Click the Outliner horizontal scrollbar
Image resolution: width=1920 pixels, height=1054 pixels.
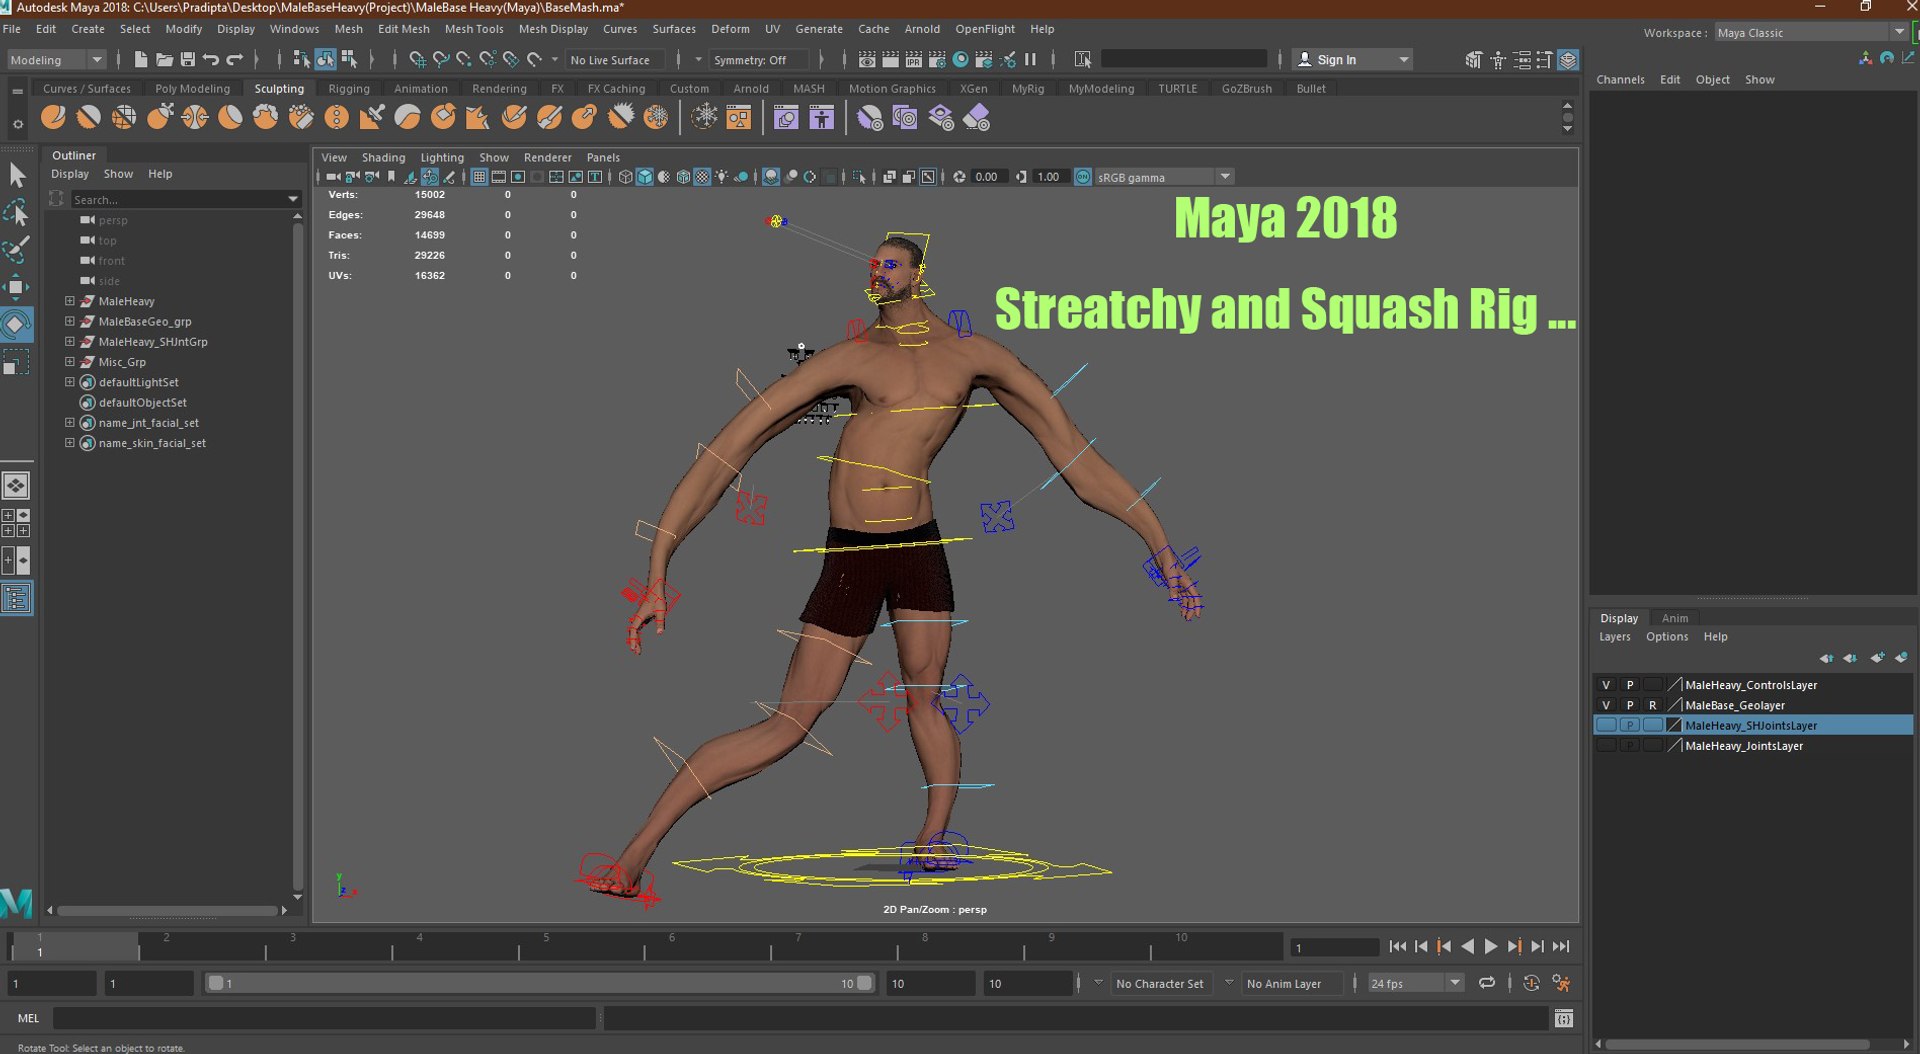point(168,910)
